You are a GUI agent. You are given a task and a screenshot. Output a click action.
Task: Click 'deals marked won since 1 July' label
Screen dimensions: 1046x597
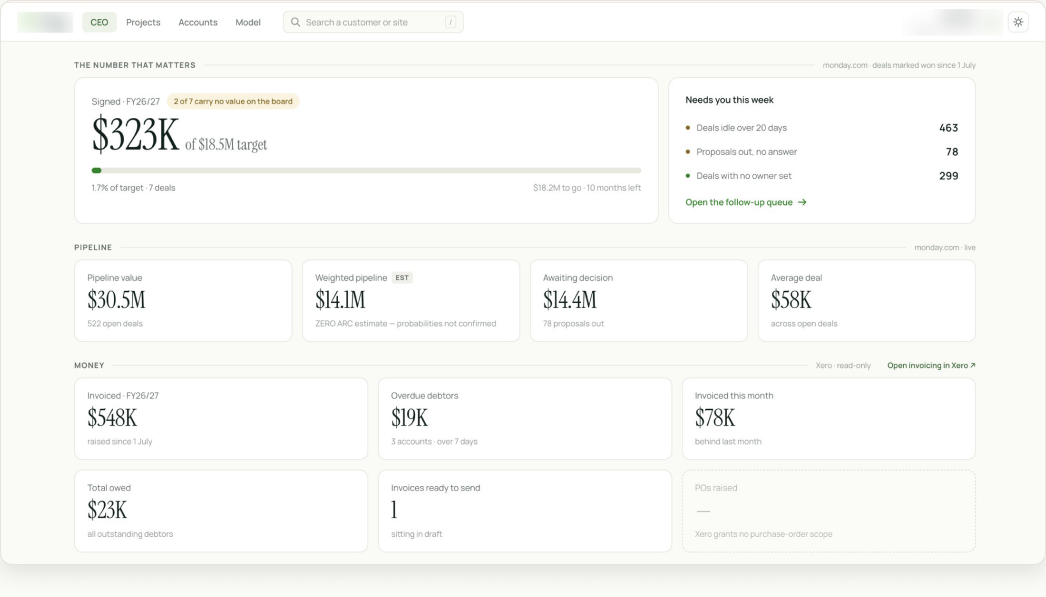(924, 65)
